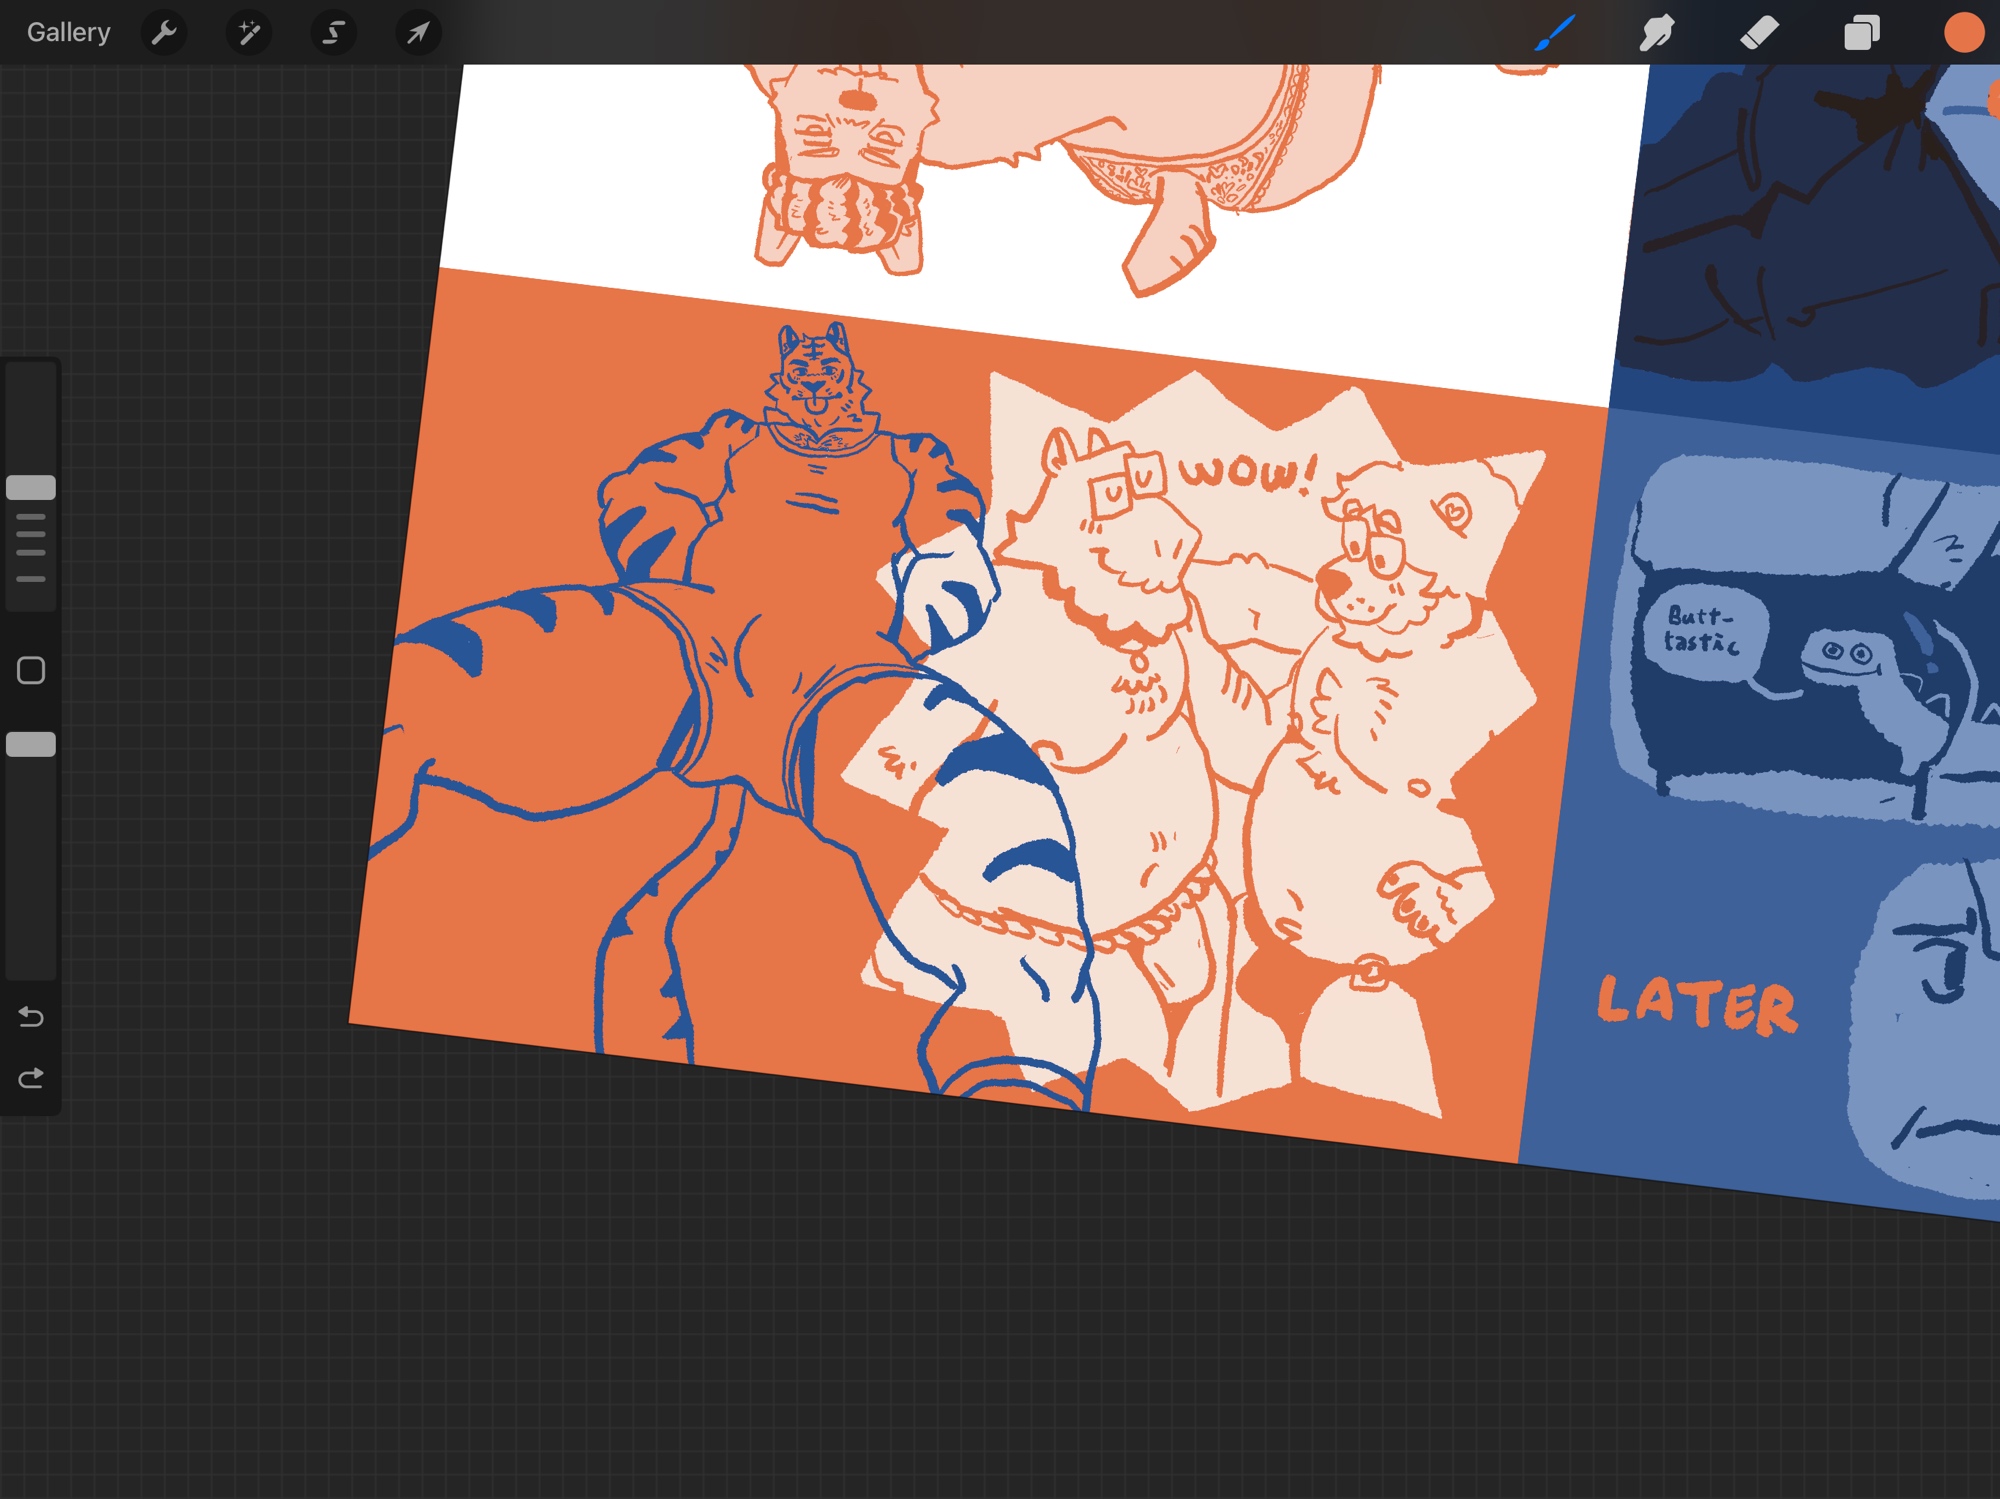Screen dimensions: 2000x1499
Task: Undo the last stroke
Action: [x=31, y=1017]
